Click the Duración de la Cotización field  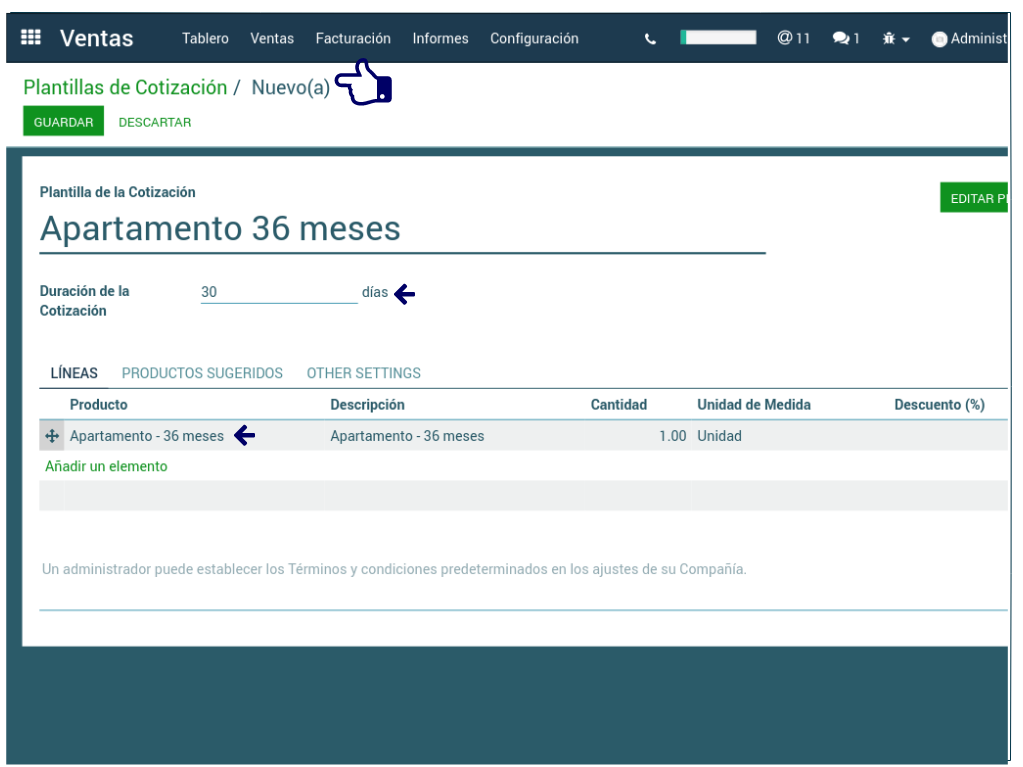pyautogui.click(x=278, y=292)
